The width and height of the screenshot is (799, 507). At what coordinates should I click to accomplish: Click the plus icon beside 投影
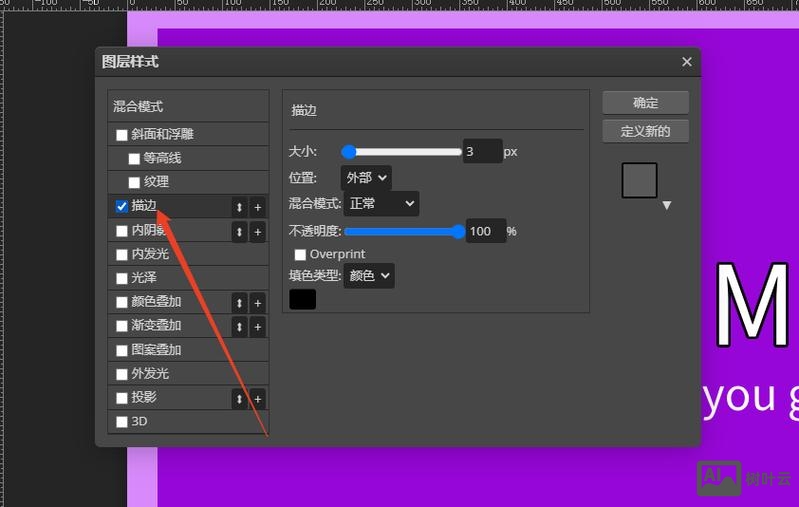point(257,399)
